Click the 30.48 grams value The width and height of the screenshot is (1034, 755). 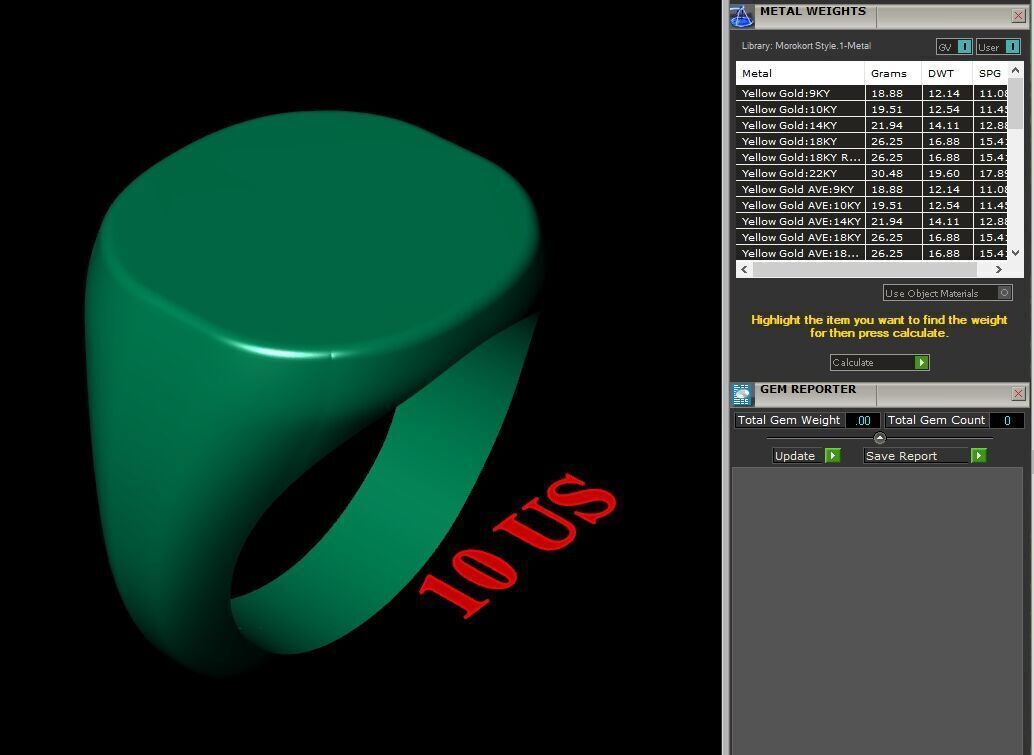tap(887, 173)
